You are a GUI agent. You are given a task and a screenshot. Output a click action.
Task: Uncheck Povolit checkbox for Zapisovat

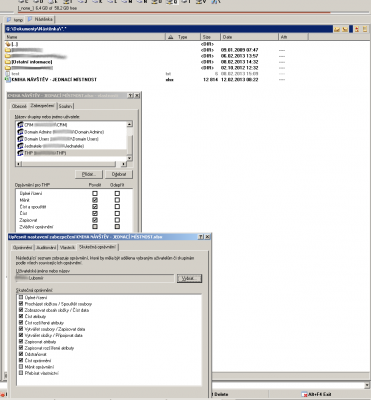point(95,220)
